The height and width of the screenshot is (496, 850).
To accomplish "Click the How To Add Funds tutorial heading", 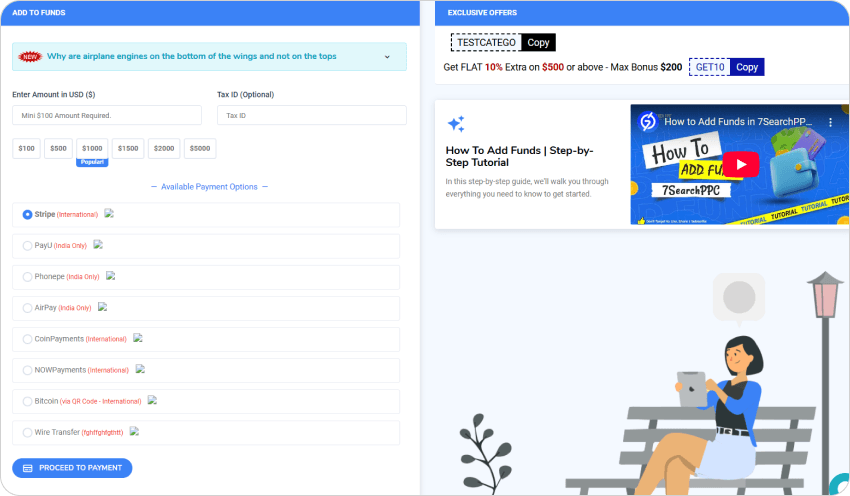I will 519,157.
